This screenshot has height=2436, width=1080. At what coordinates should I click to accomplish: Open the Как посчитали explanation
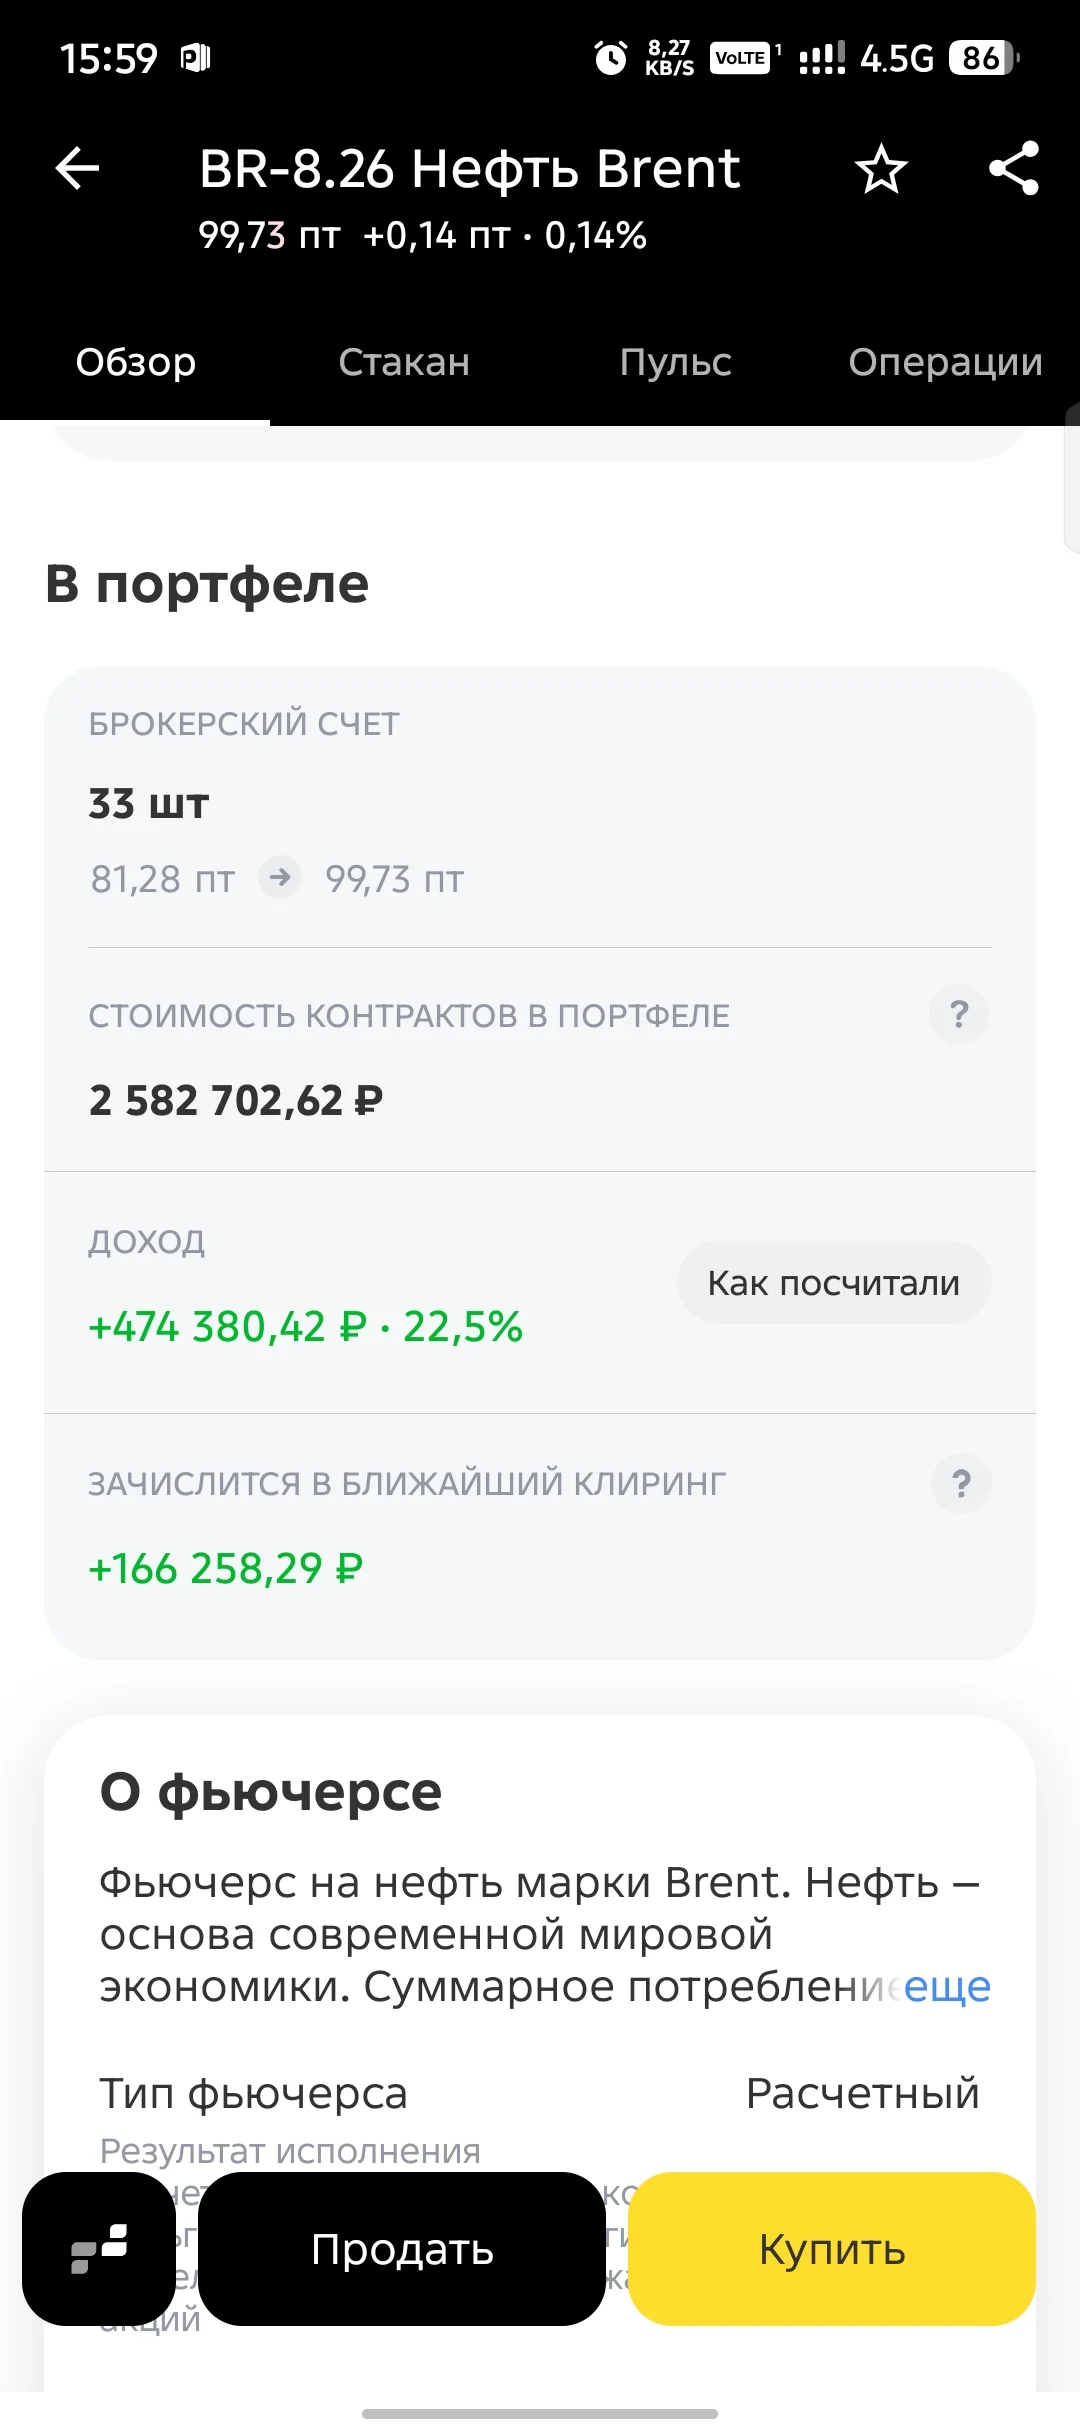tap(834, 1283)
